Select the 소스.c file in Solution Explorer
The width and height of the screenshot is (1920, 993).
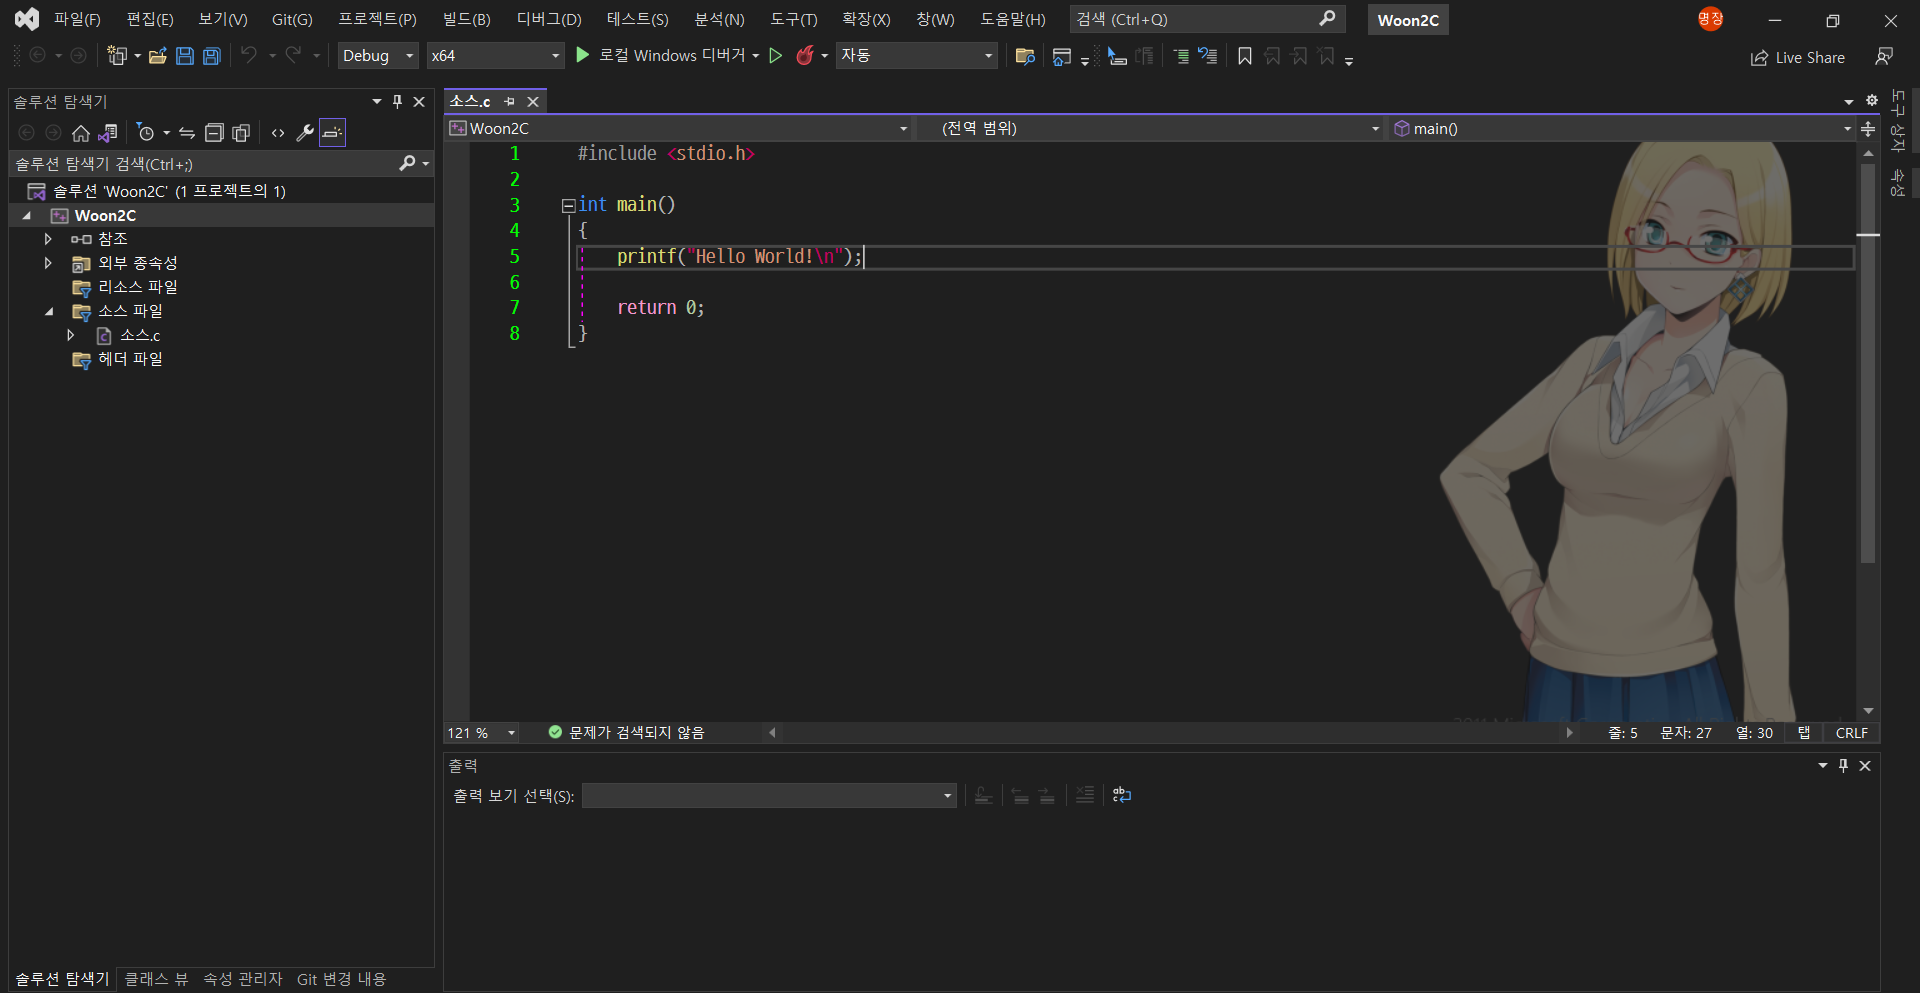140,335
